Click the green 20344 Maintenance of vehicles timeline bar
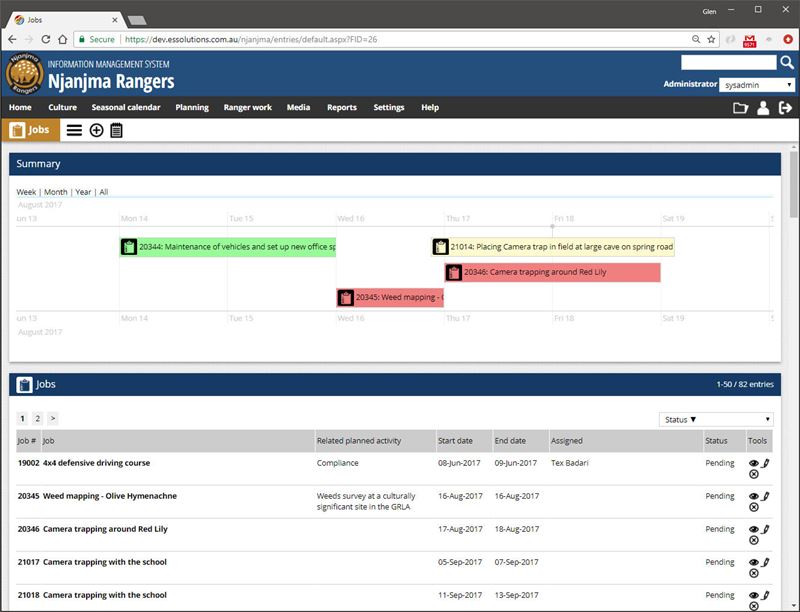This screenshot has height=612, width=800. click(228, 246)
